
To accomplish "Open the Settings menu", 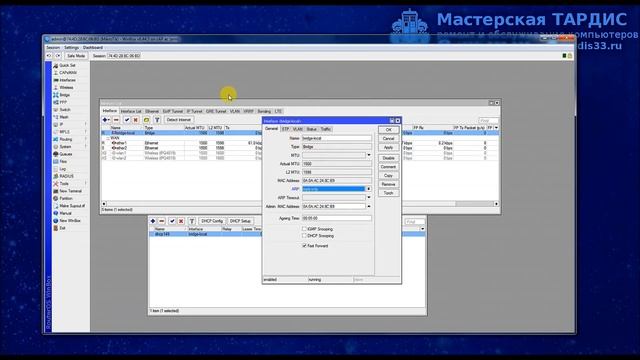I will click(71, 47).
